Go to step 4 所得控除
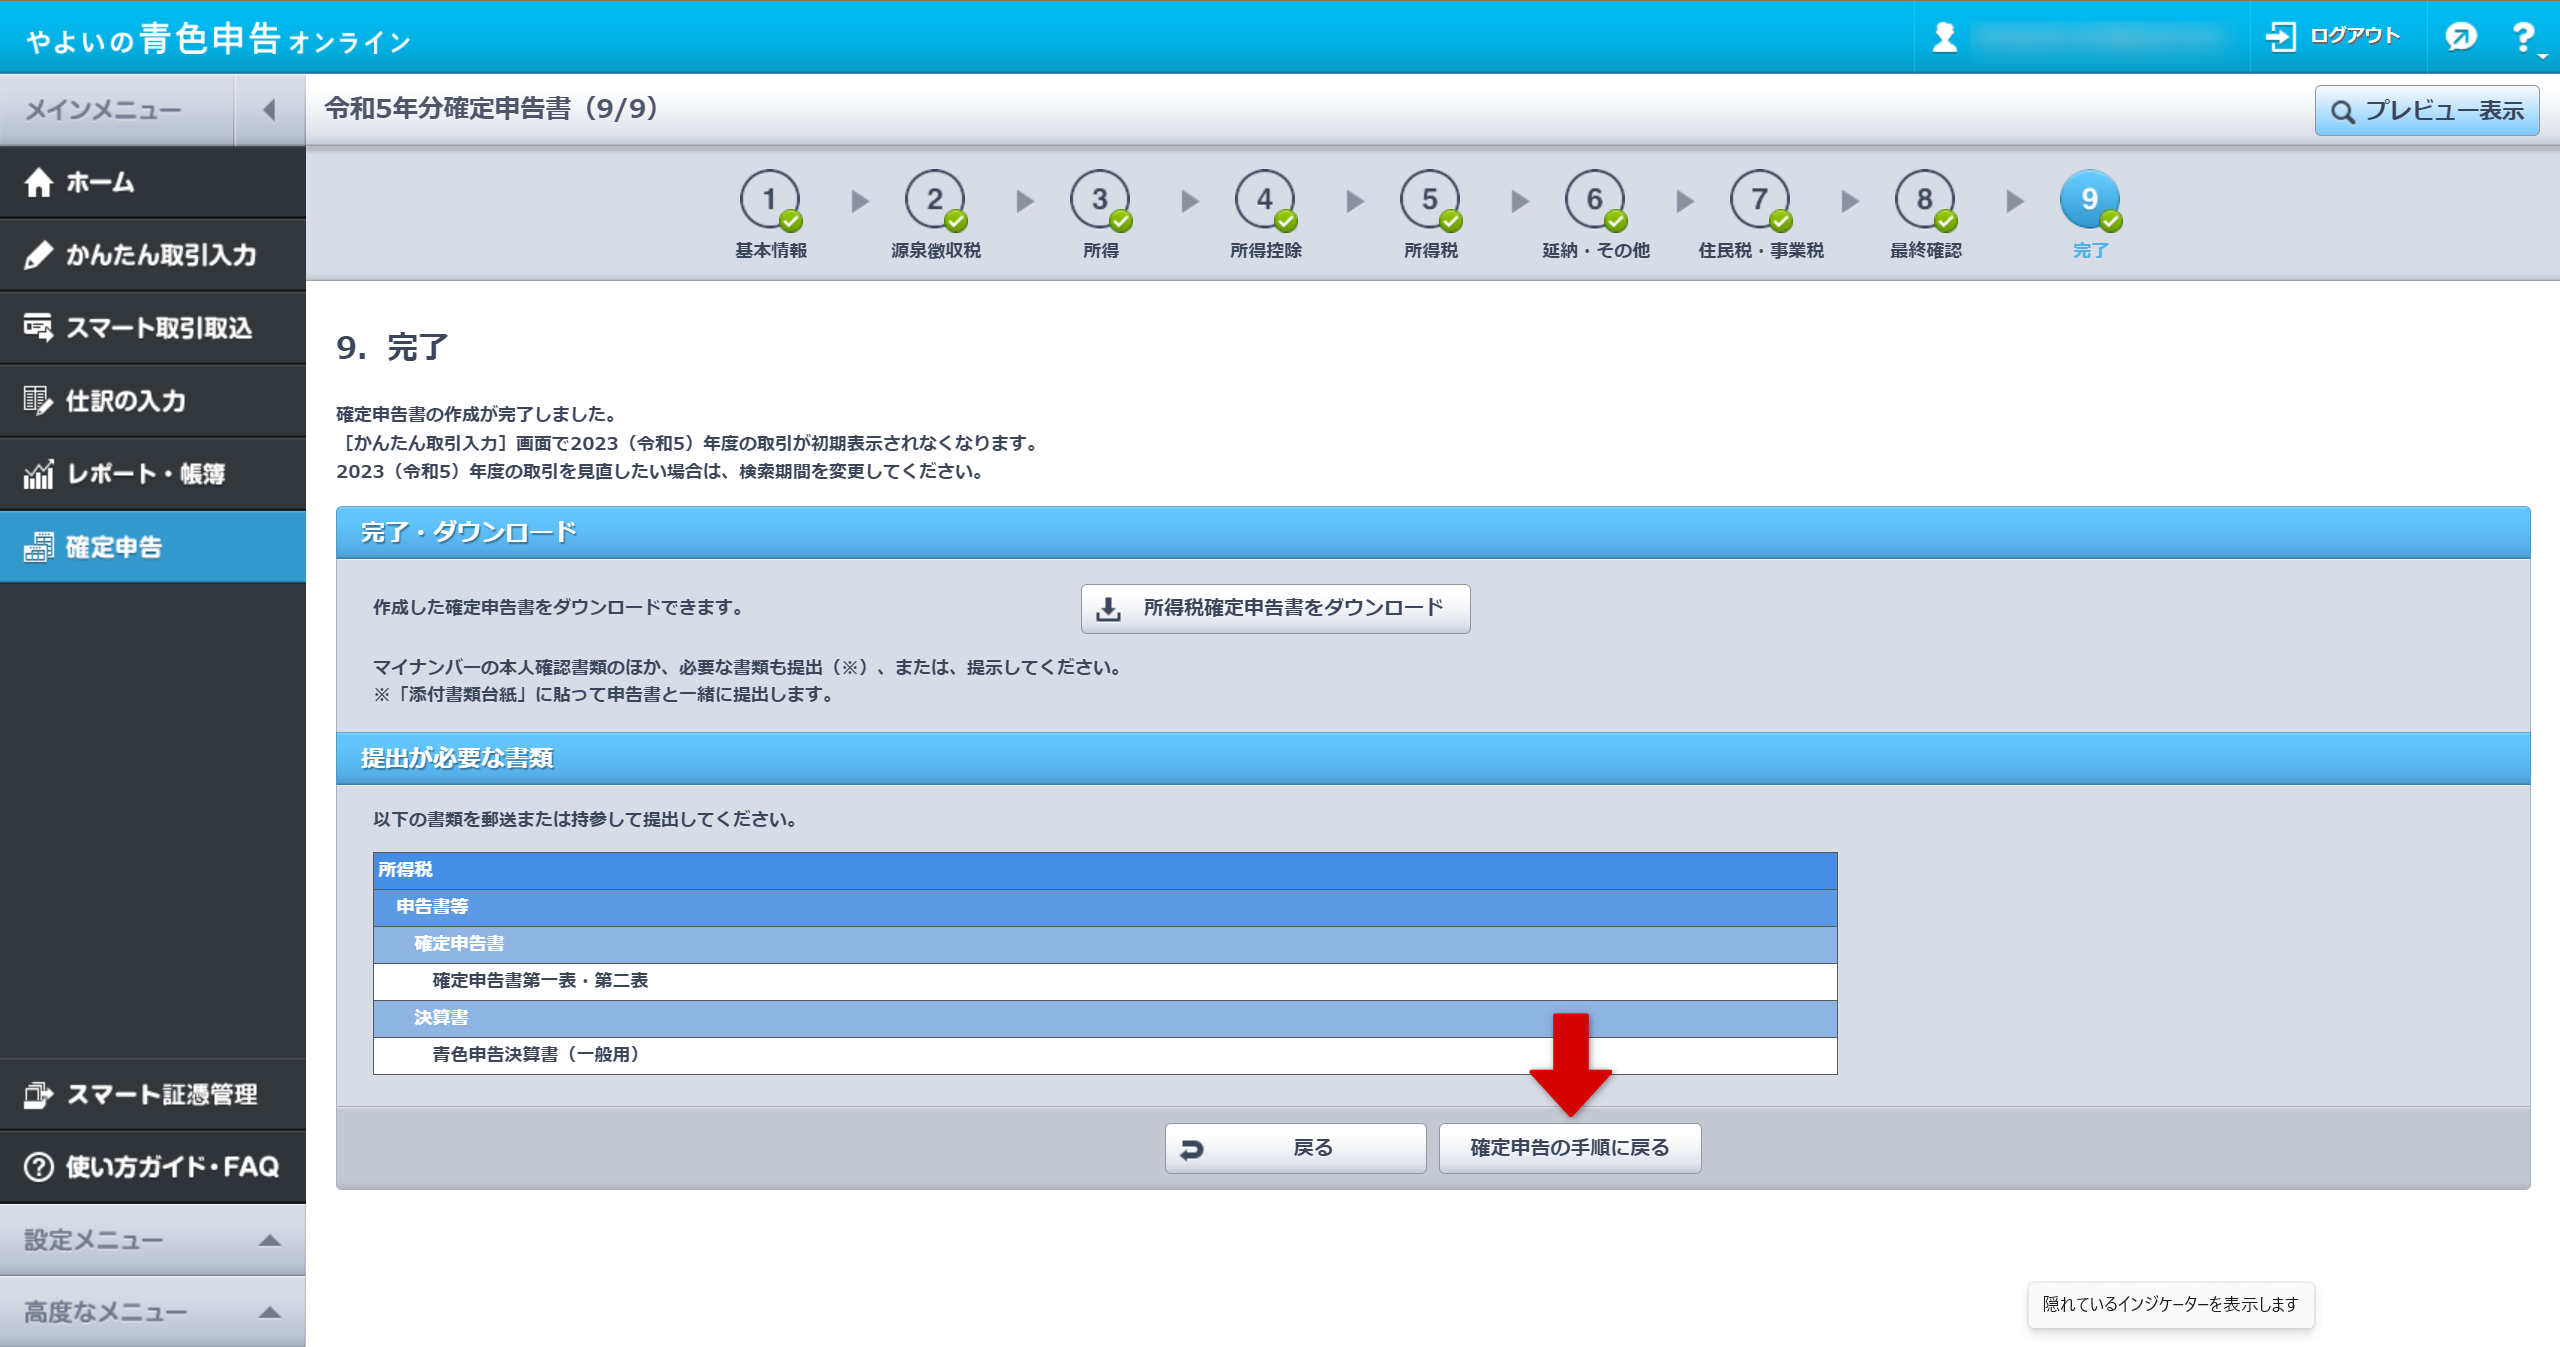Viewport: 2560px width, 1347px height. click(1264, 201)
